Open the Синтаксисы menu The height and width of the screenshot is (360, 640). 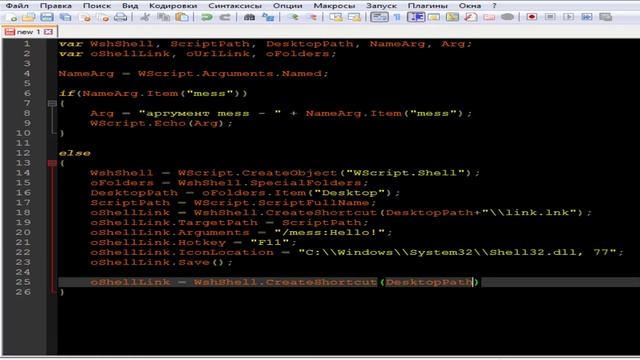coord(235,5)
